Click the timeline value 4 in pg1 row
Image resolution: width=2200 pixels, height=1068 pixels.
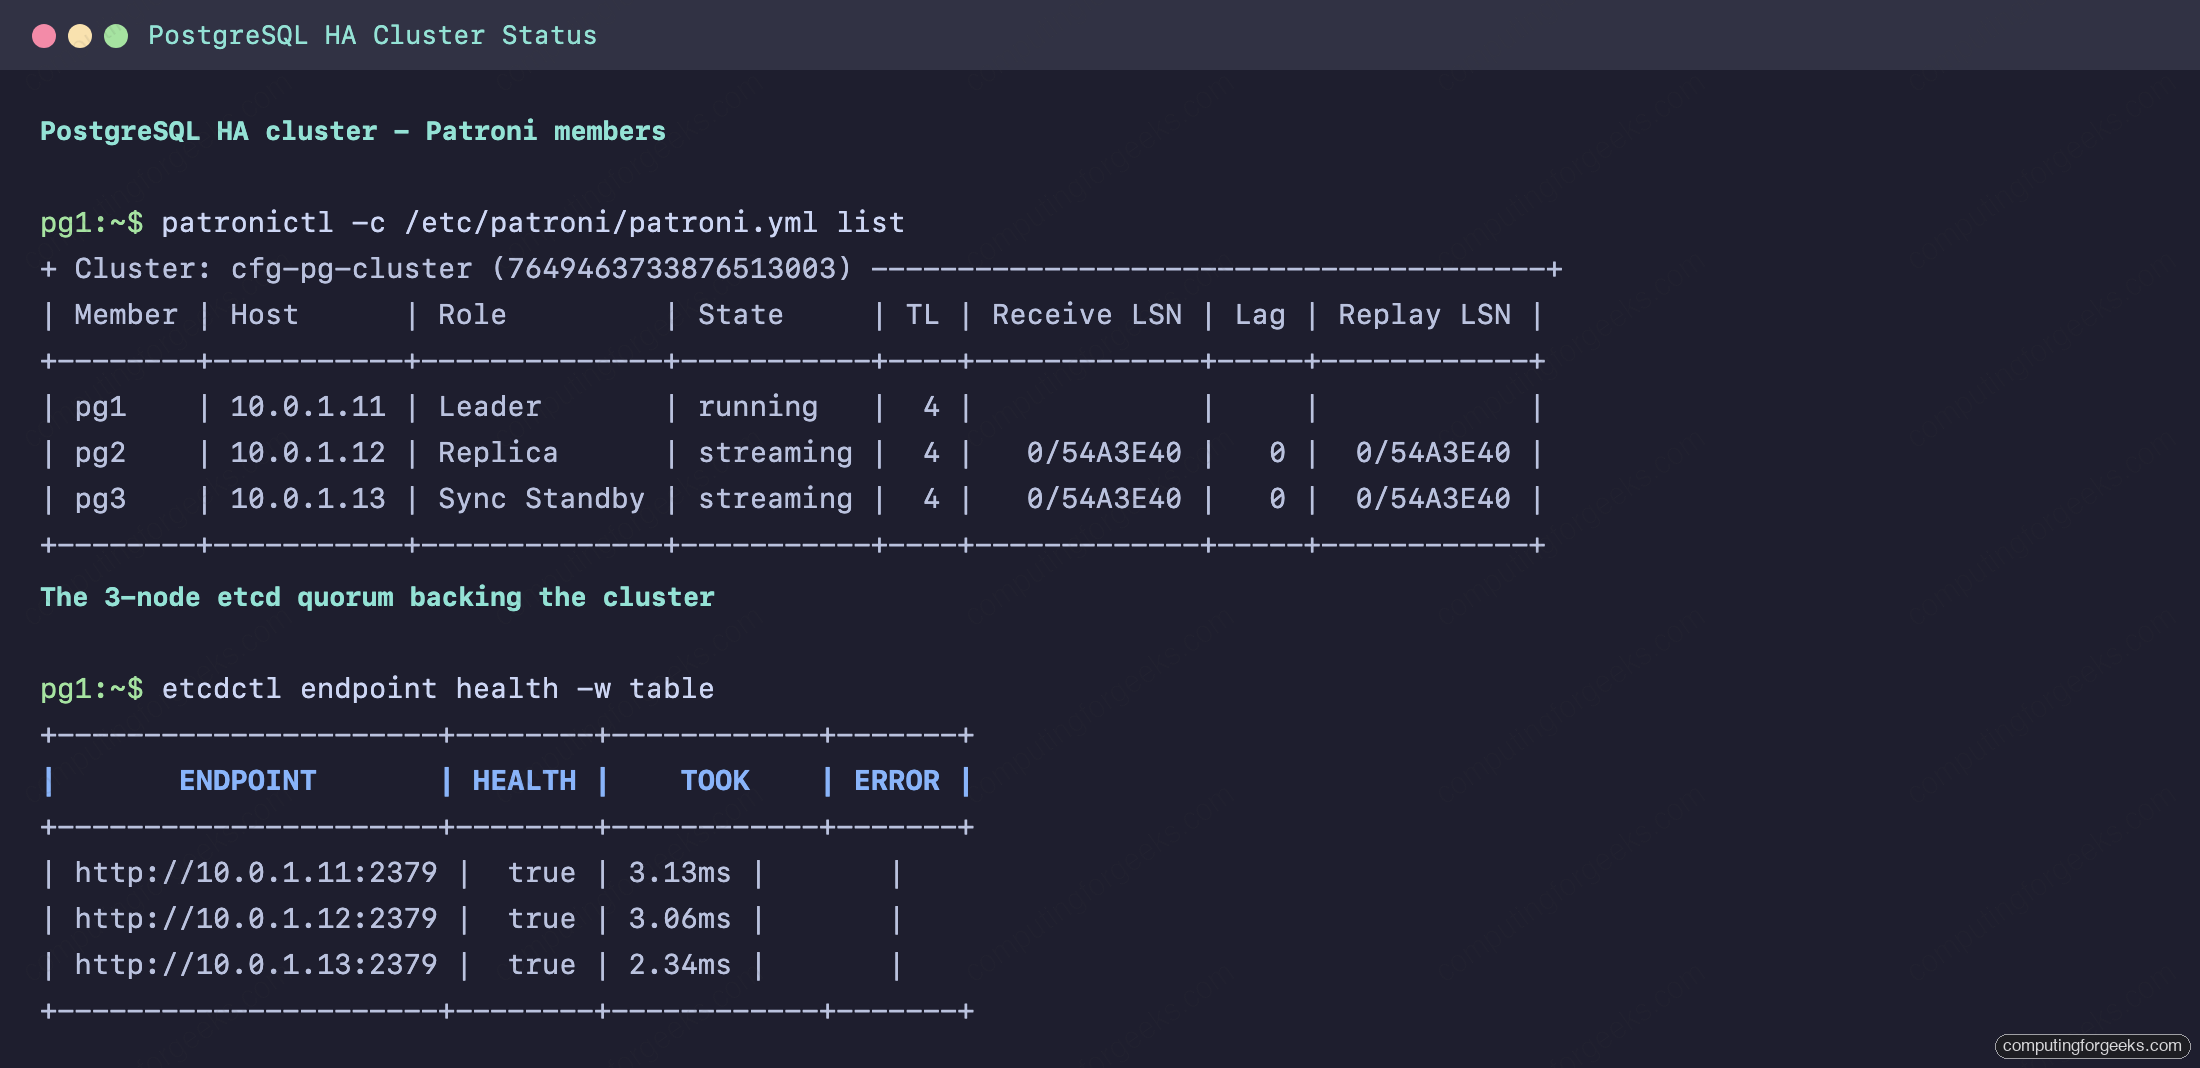point(931,407)
